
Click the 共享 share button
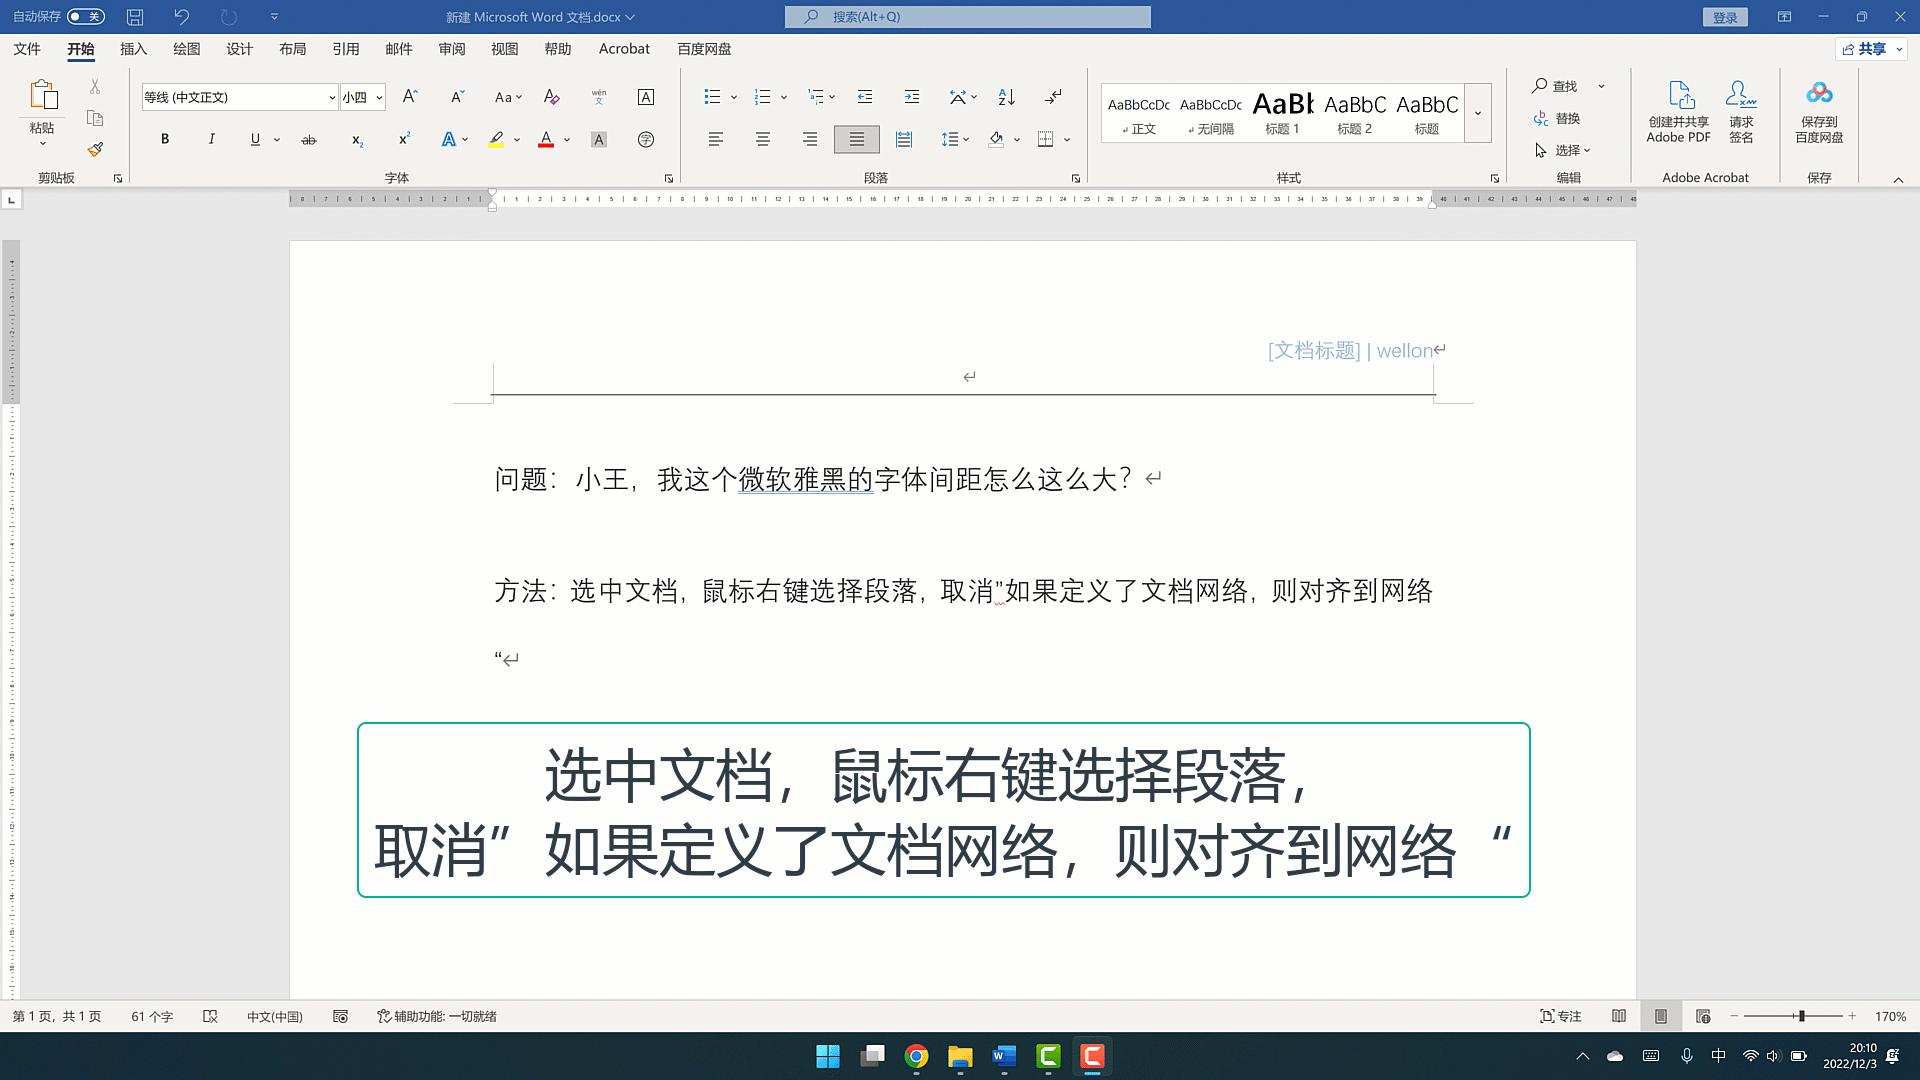click(x=1869, y=48)
